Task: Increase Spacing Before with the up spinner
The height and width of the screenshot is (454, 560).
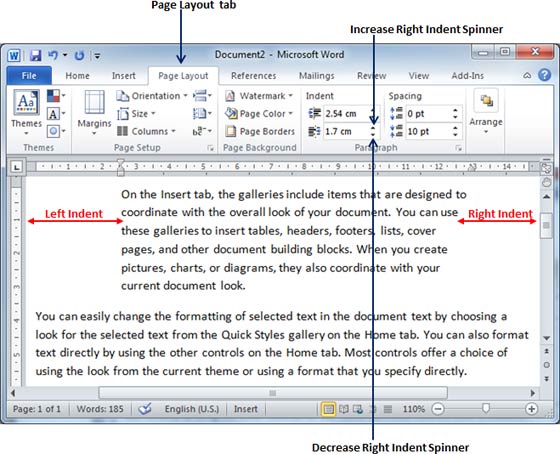Action: [455, 110]
